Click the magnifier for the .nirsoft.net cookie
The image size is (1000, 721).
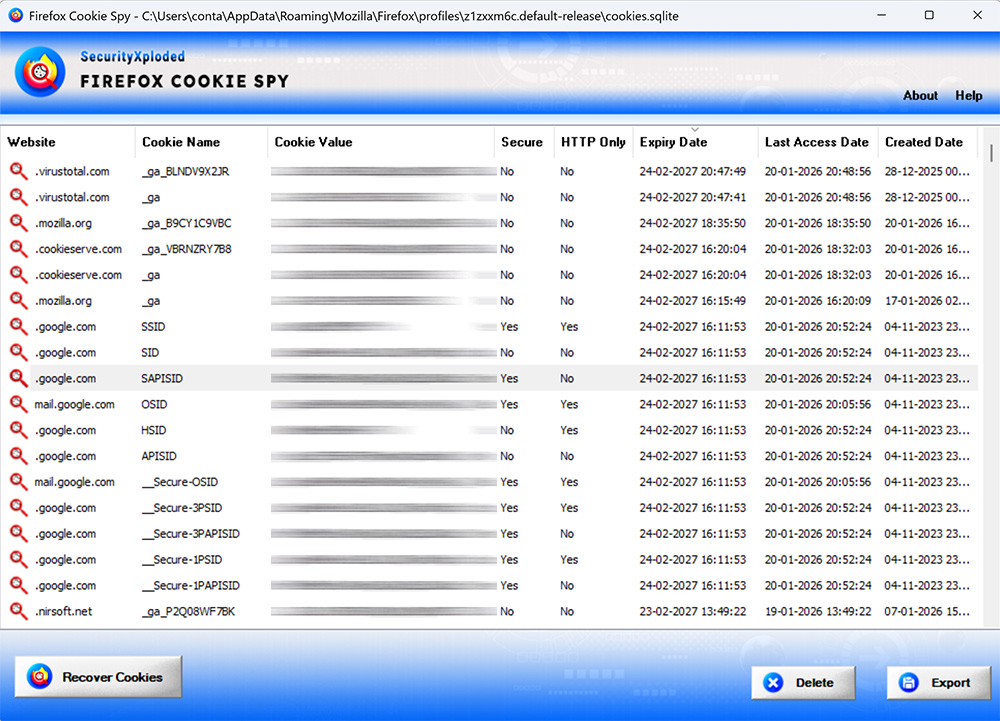click(18, 611)
